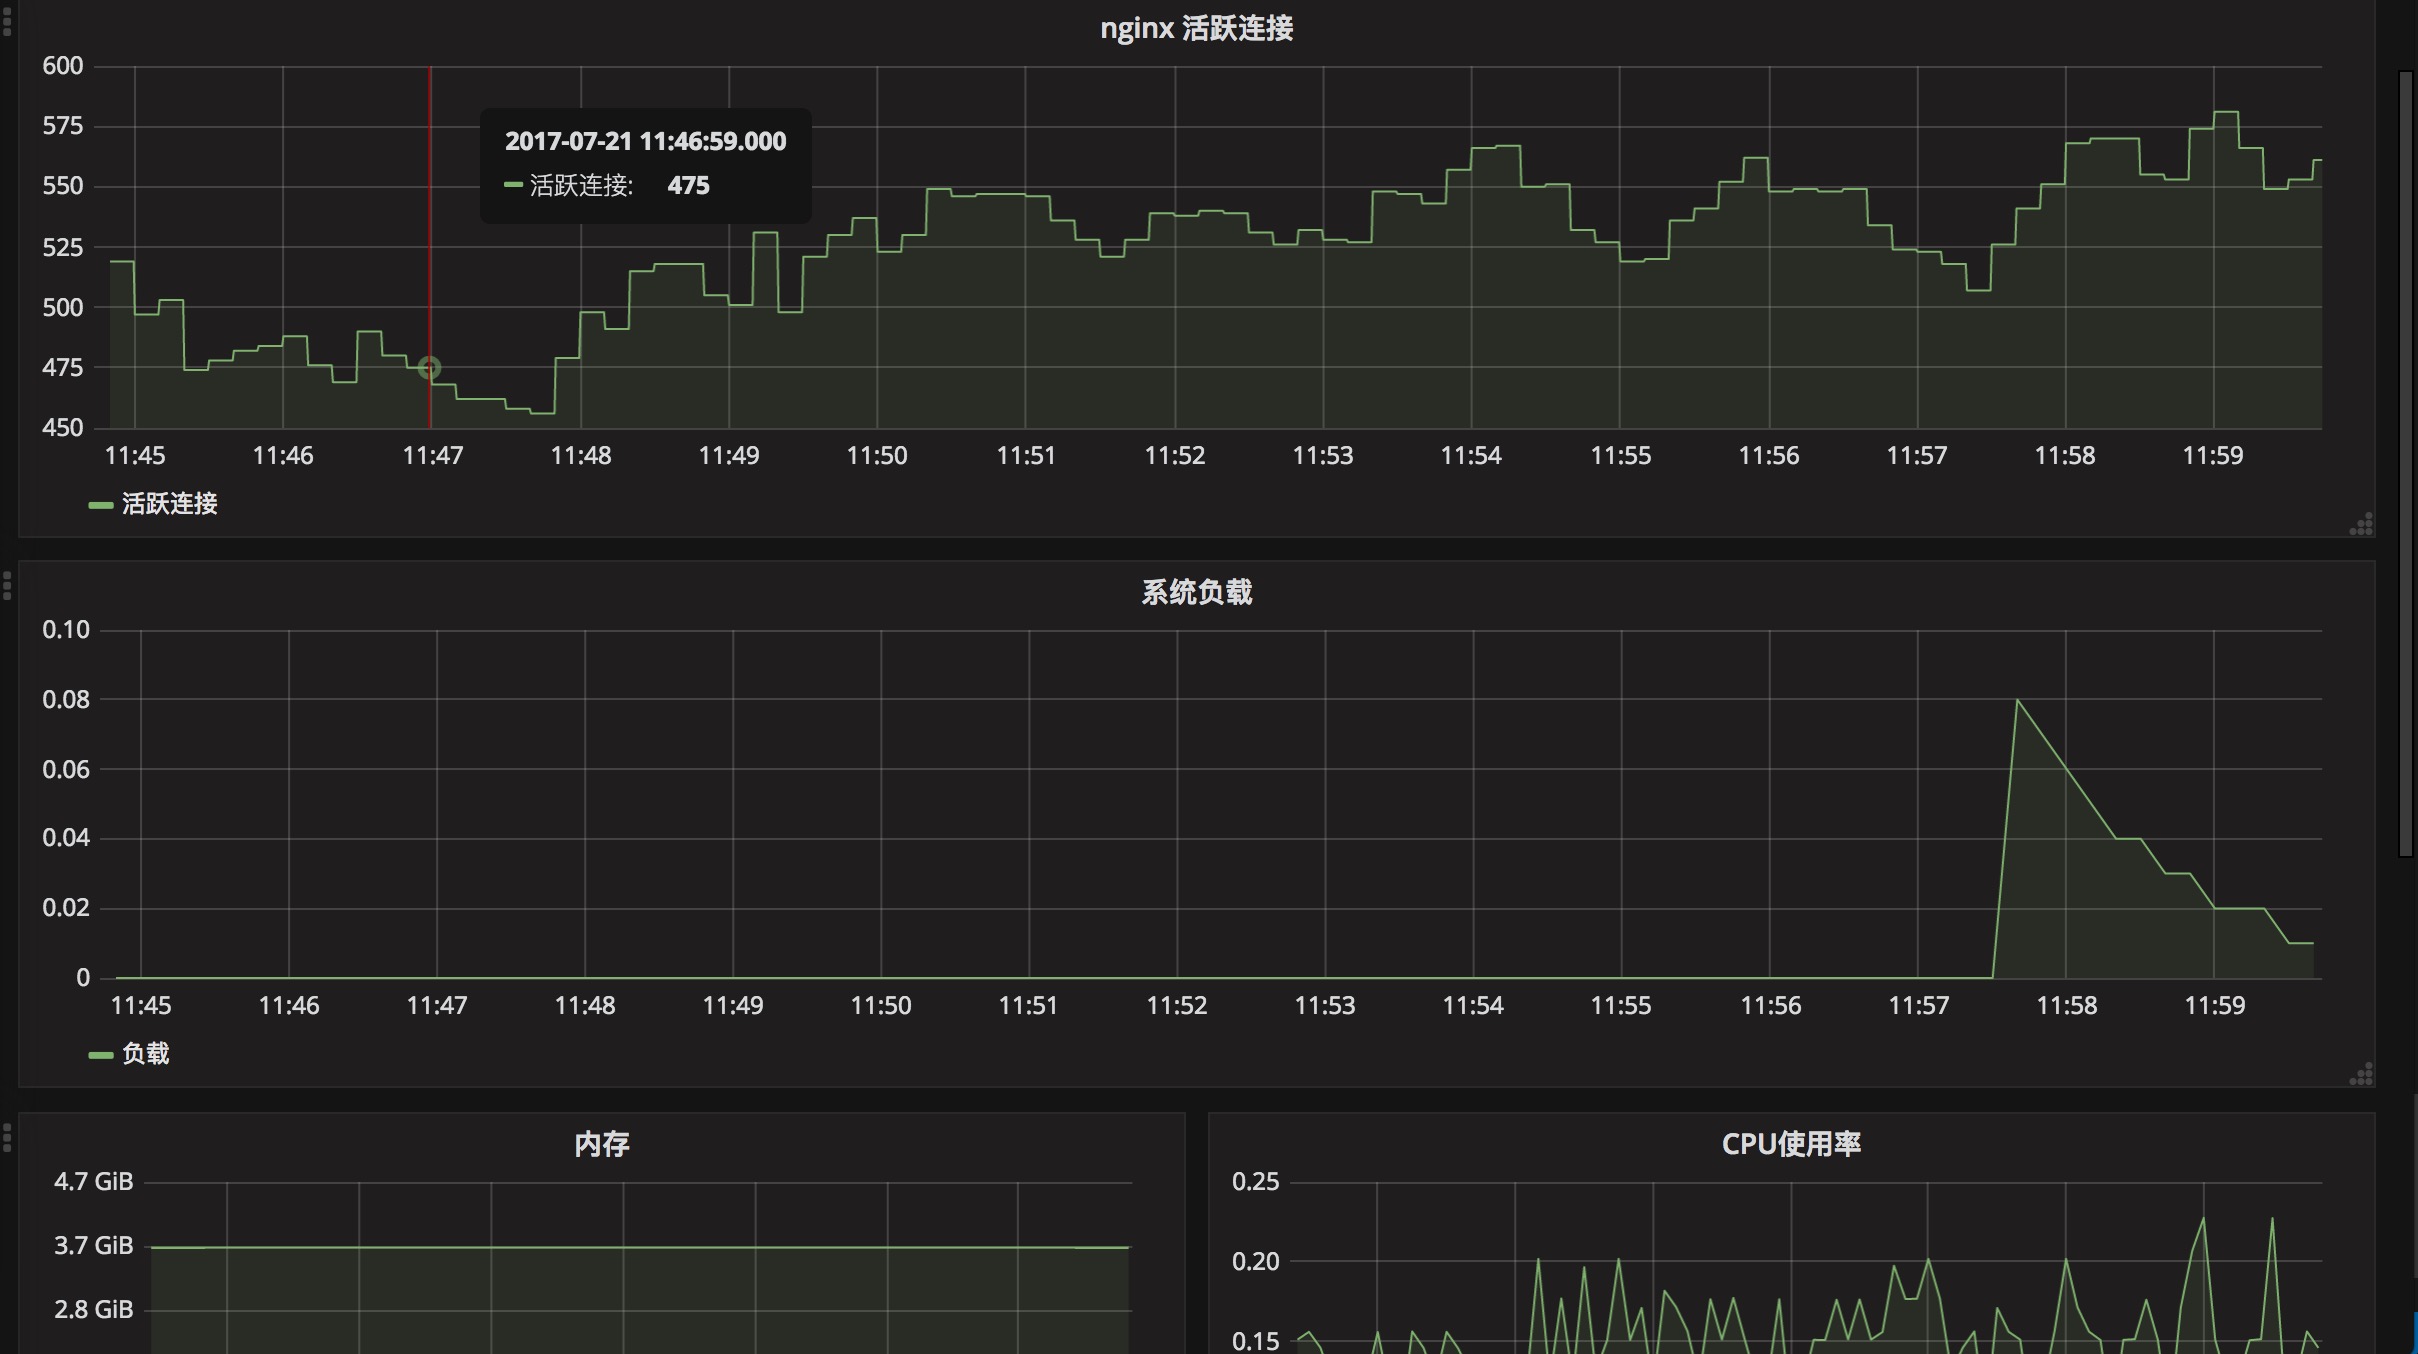Open panel menu from title 内存

[x=601, y=1144]
